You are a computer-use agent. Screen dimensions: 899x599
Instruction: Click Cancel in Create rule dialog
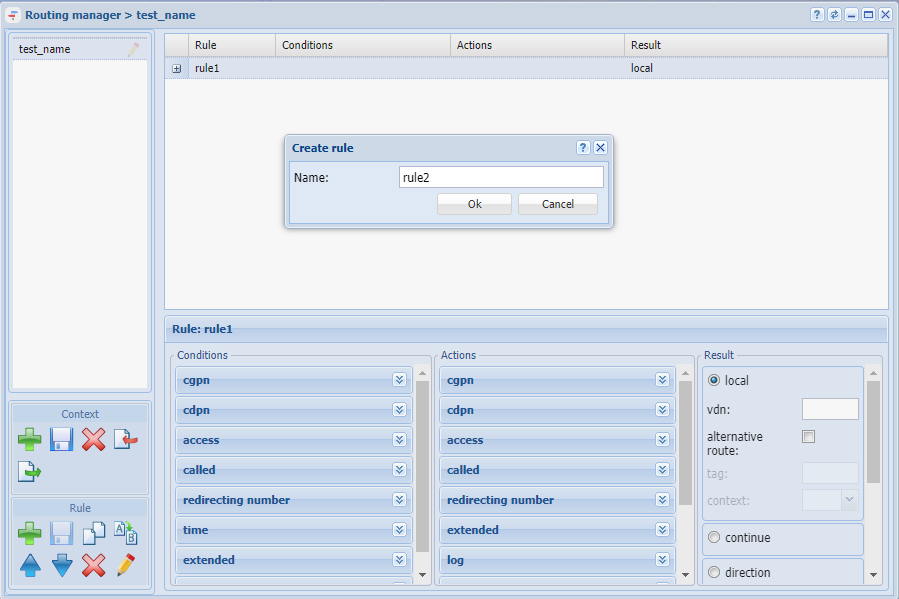(x=558, y=204)
